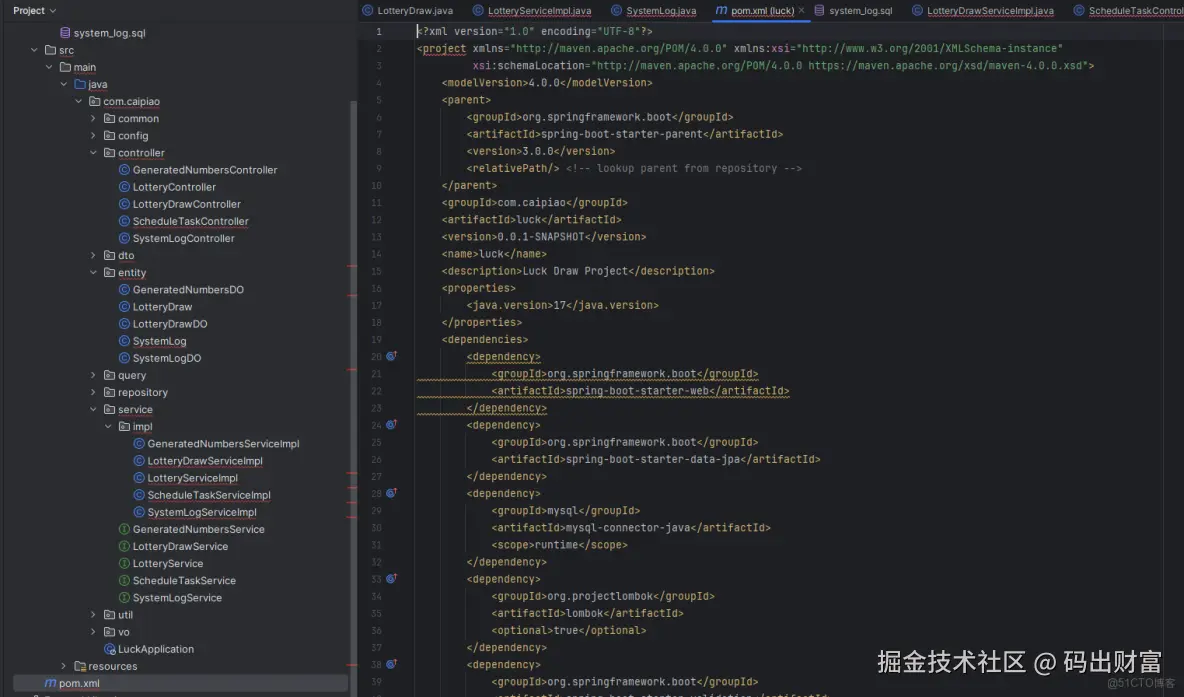This screenshot has height=697, width=1184.
Task: Switch to system_log.sql tab
Action: click(x=853, y=11)
